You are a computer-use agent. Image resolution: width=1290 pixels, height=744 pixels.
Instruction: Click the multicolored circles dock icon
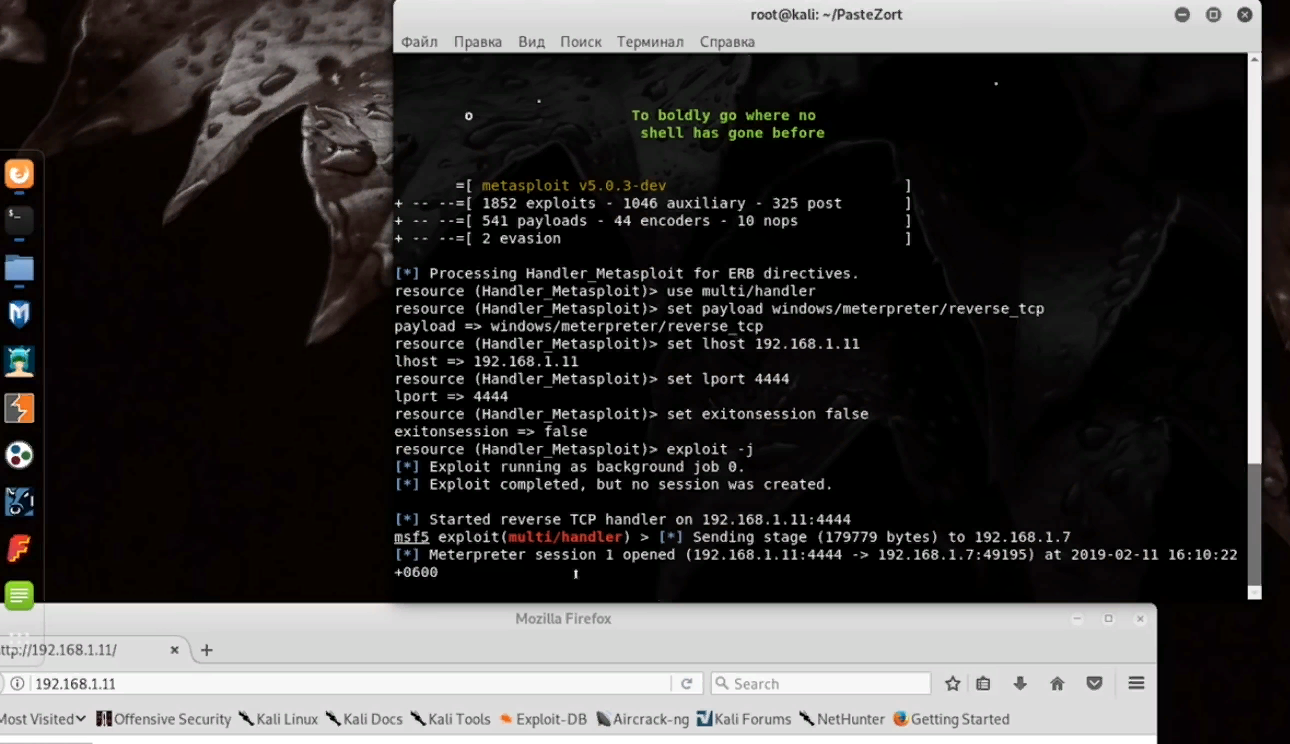coord(19,455)
